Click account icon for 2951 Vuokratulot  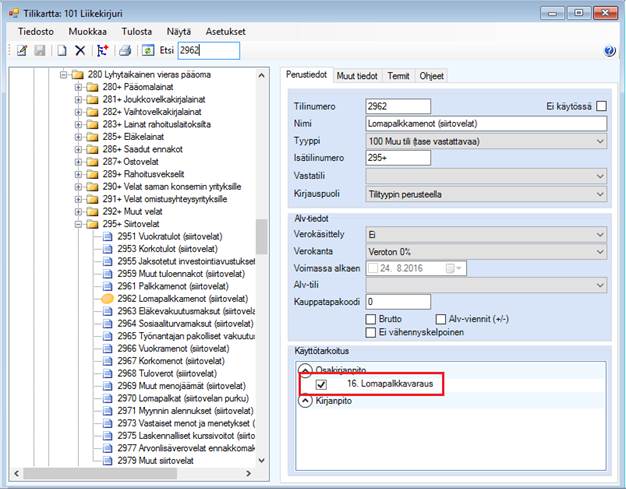pyautogui.click(x=107, y=237)
